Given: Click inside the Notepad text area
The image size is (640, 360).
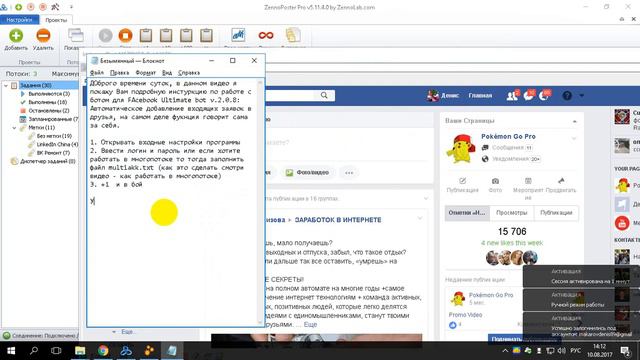Looking at the screenshot, I should point(173,202).
